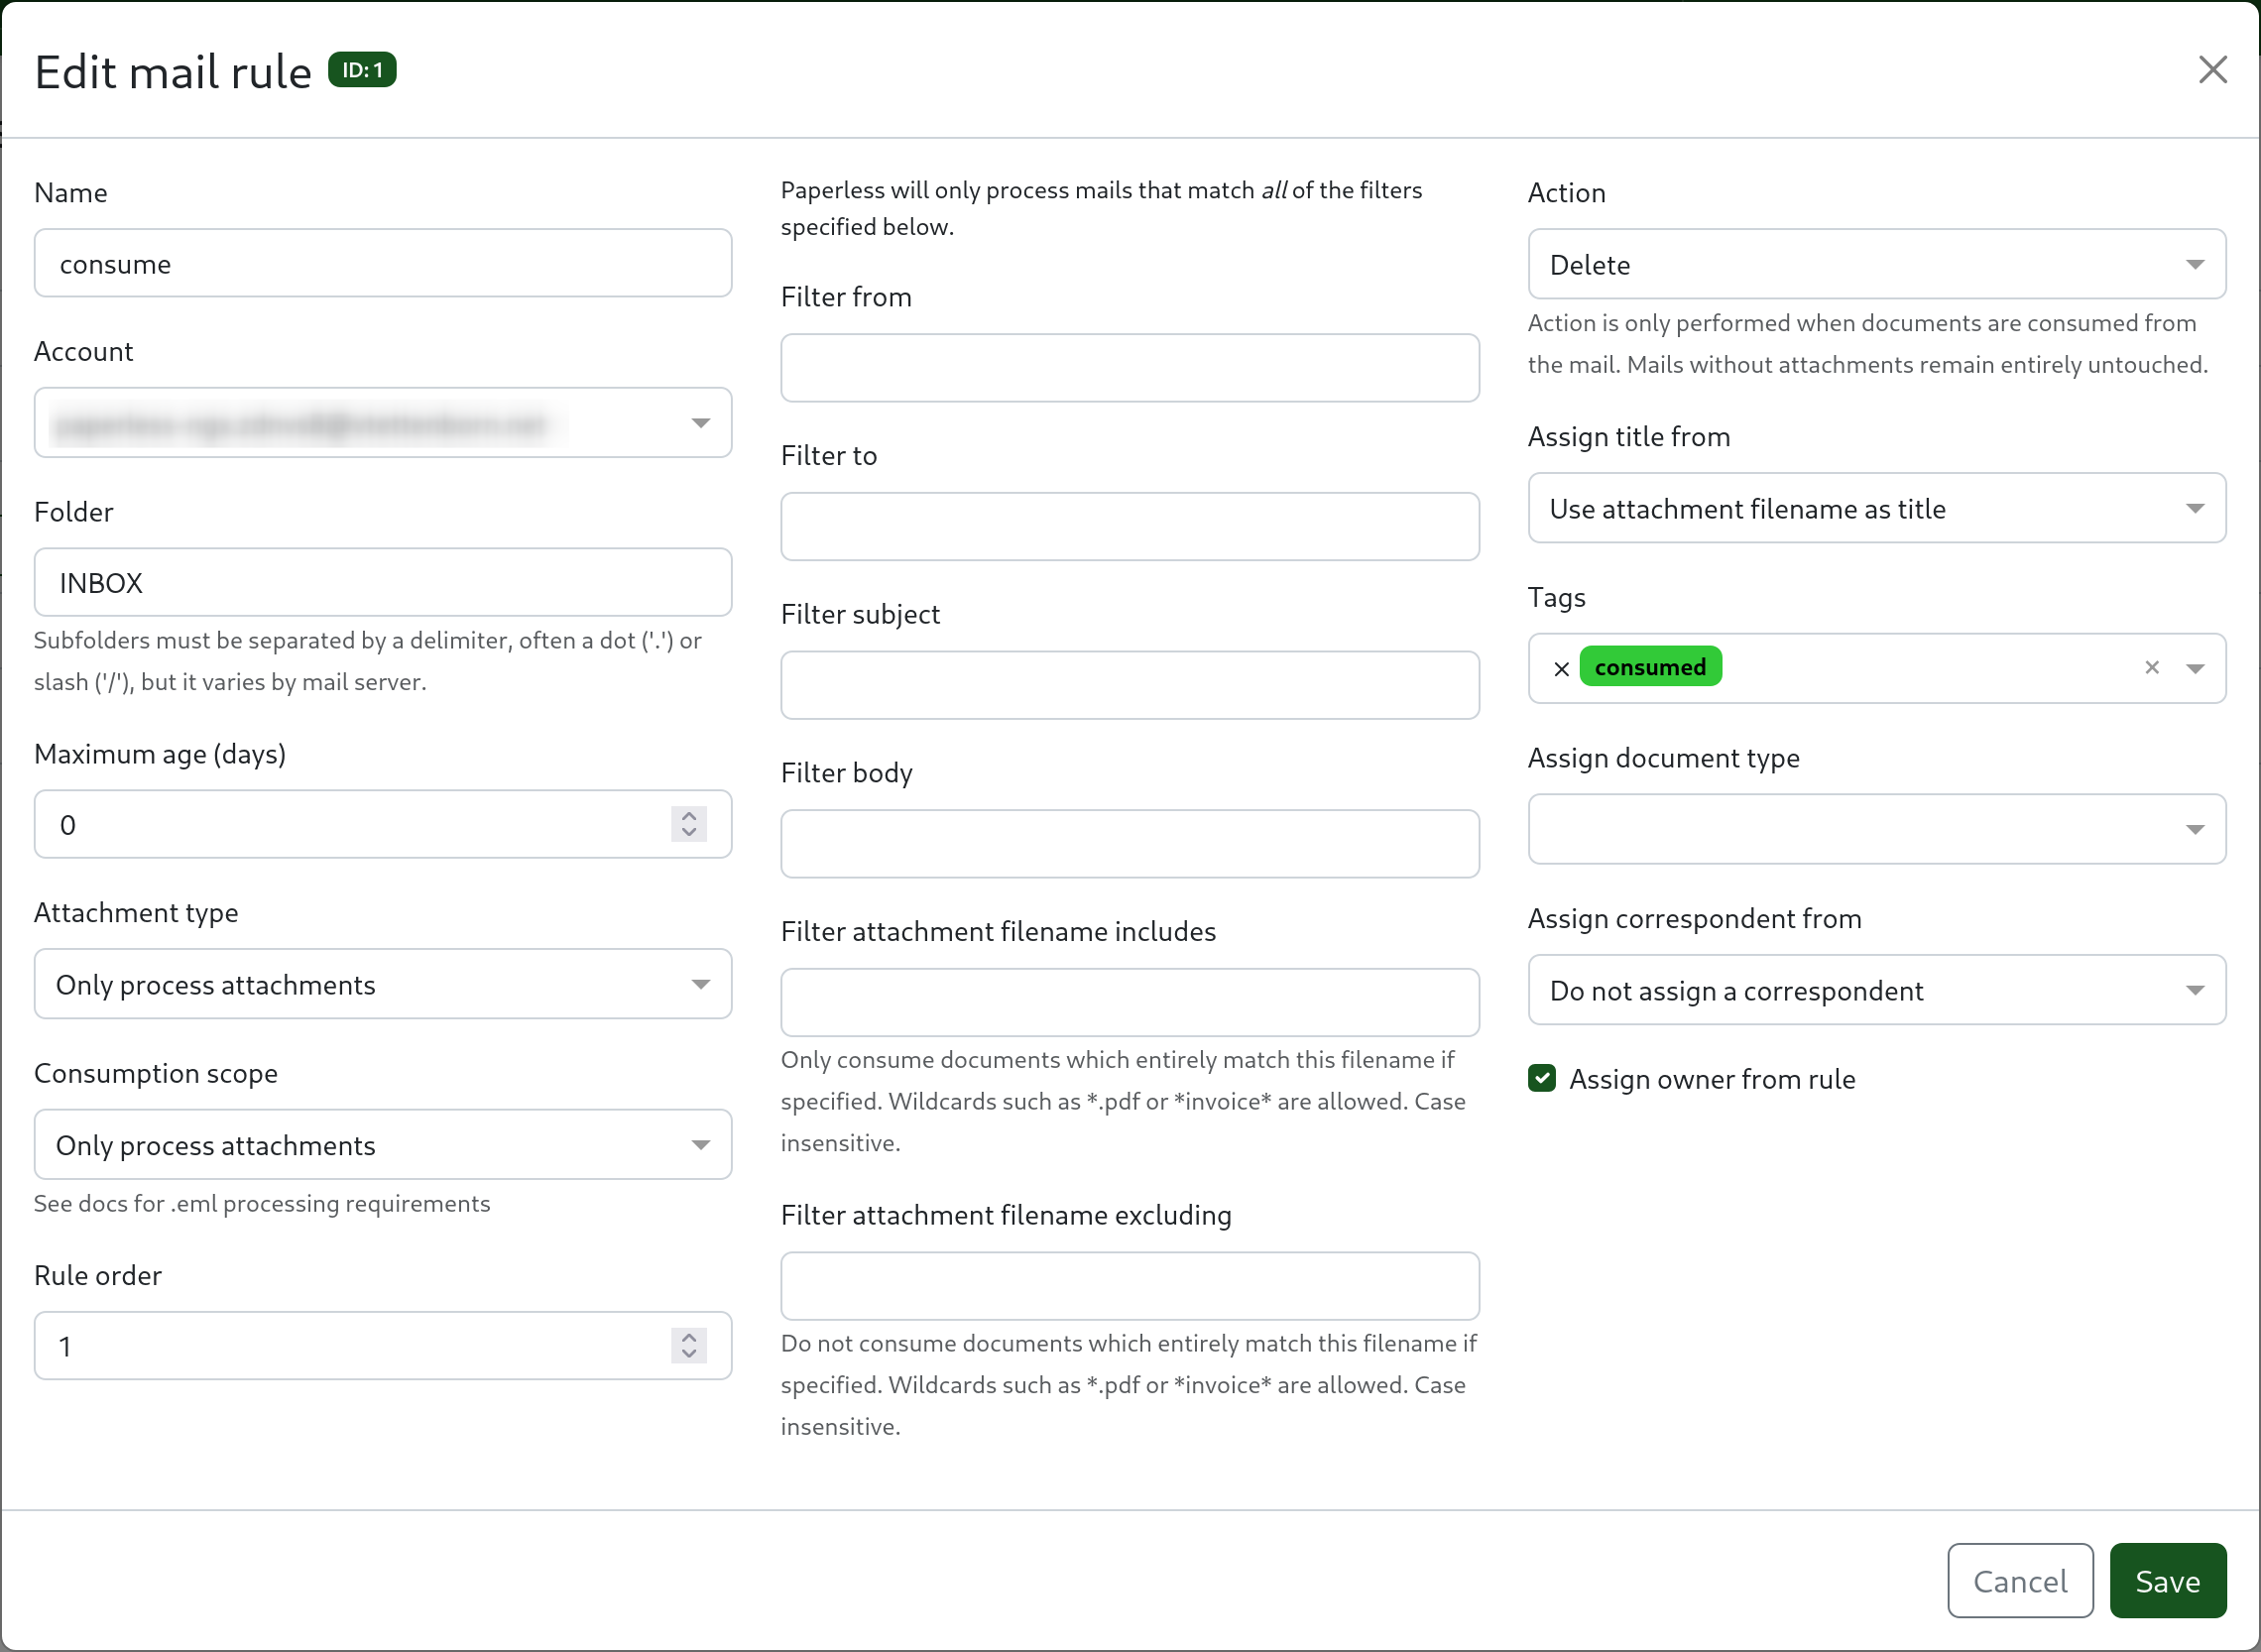Click See docs for .eml processing requirements text
Image resolution: width=2261 pixels, height=1652 pixels.
tap(262, 1203)
